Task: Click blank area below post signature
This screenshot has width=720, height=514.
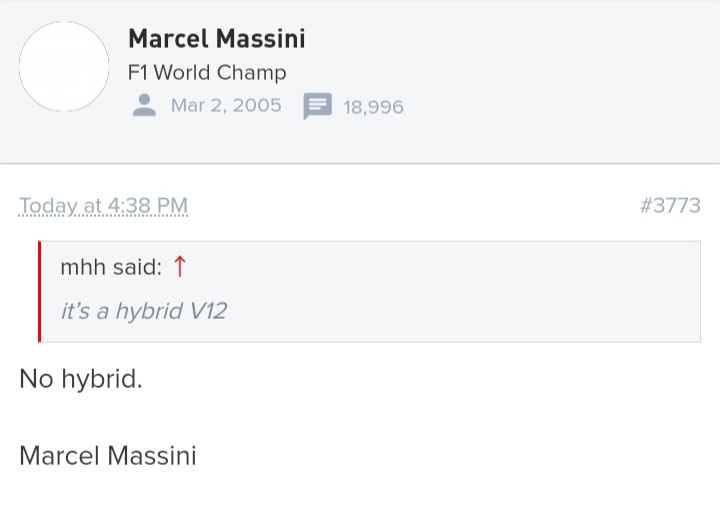Action: [x=360, y=494]
